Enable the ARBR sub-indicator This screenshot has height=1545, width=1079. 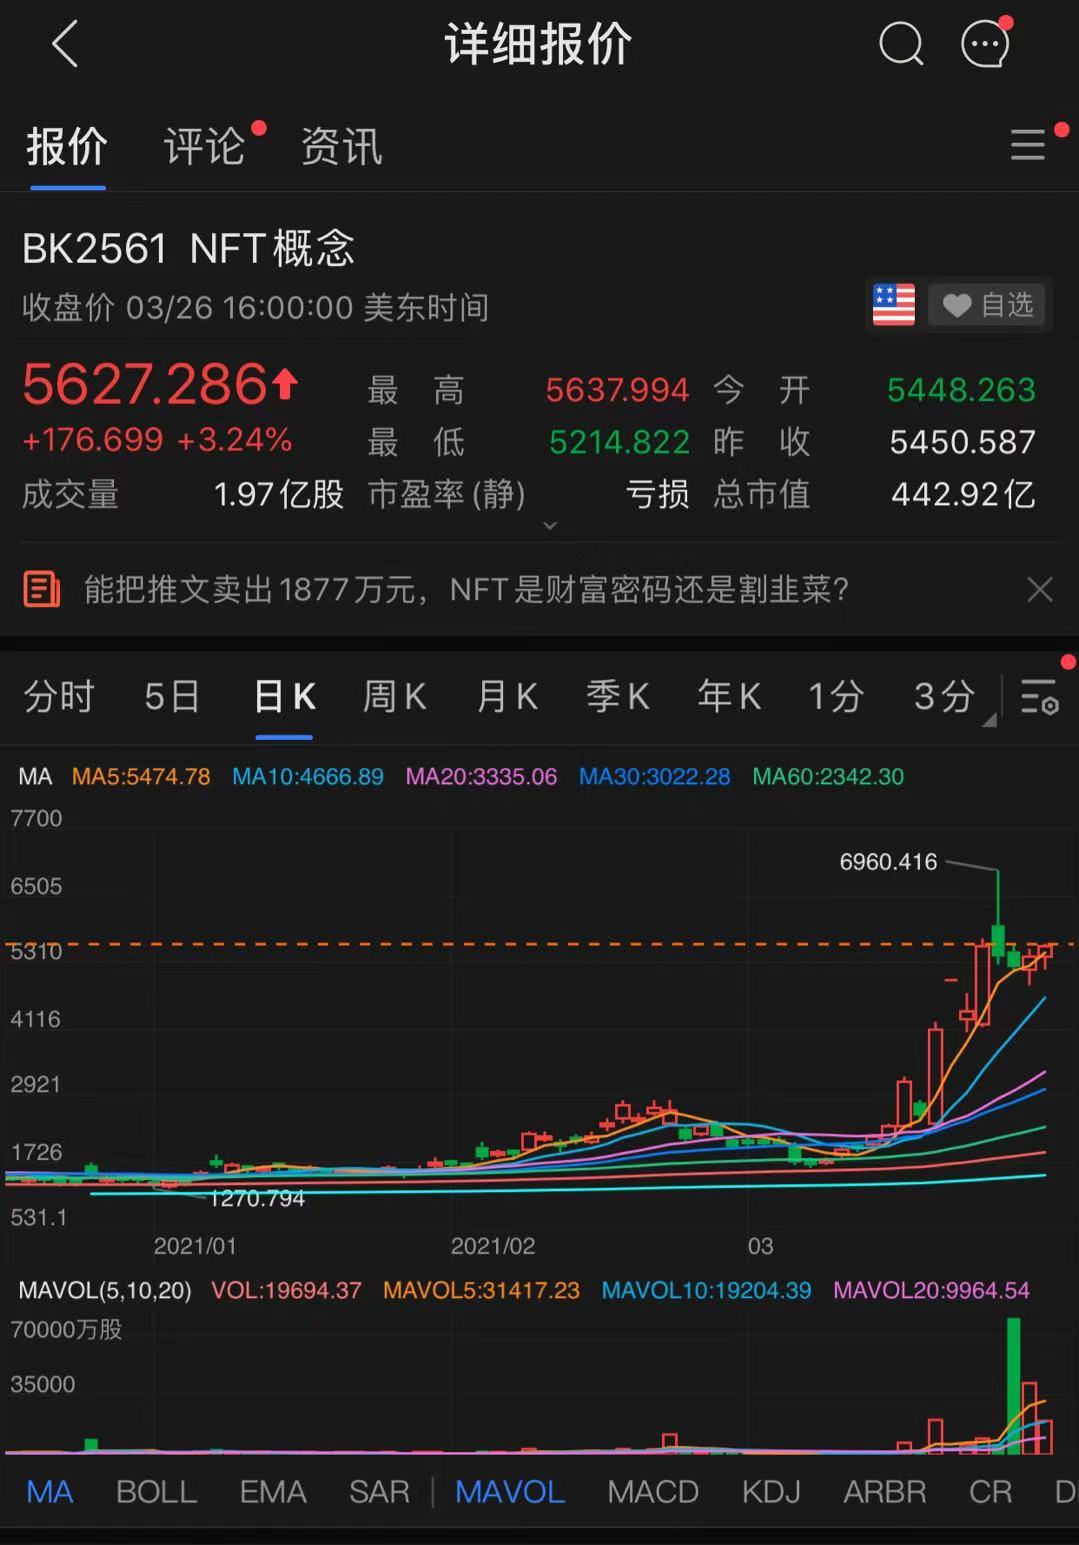point(885,1492)
